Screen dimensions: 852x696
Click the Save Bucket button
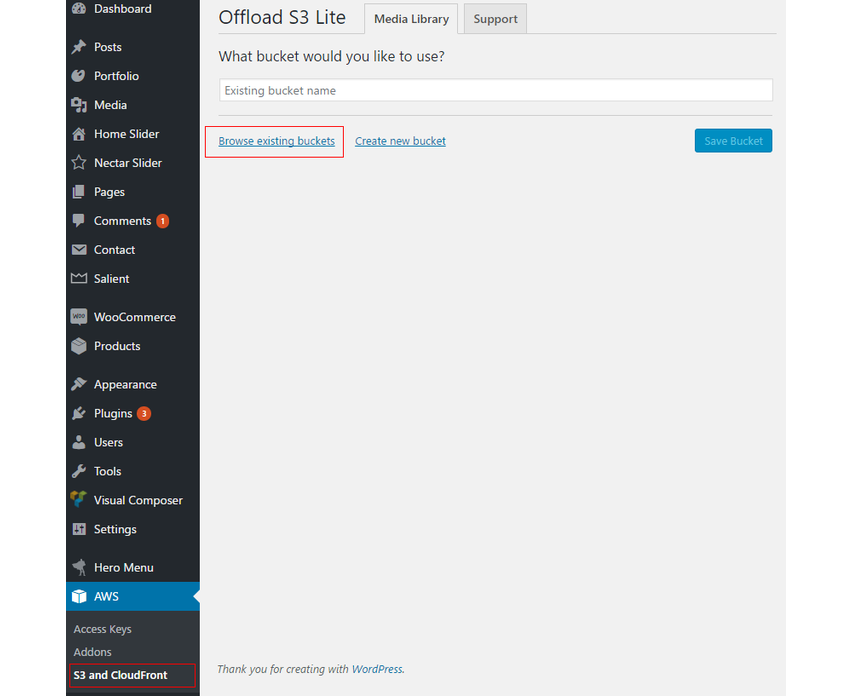(x=733, y=141)
